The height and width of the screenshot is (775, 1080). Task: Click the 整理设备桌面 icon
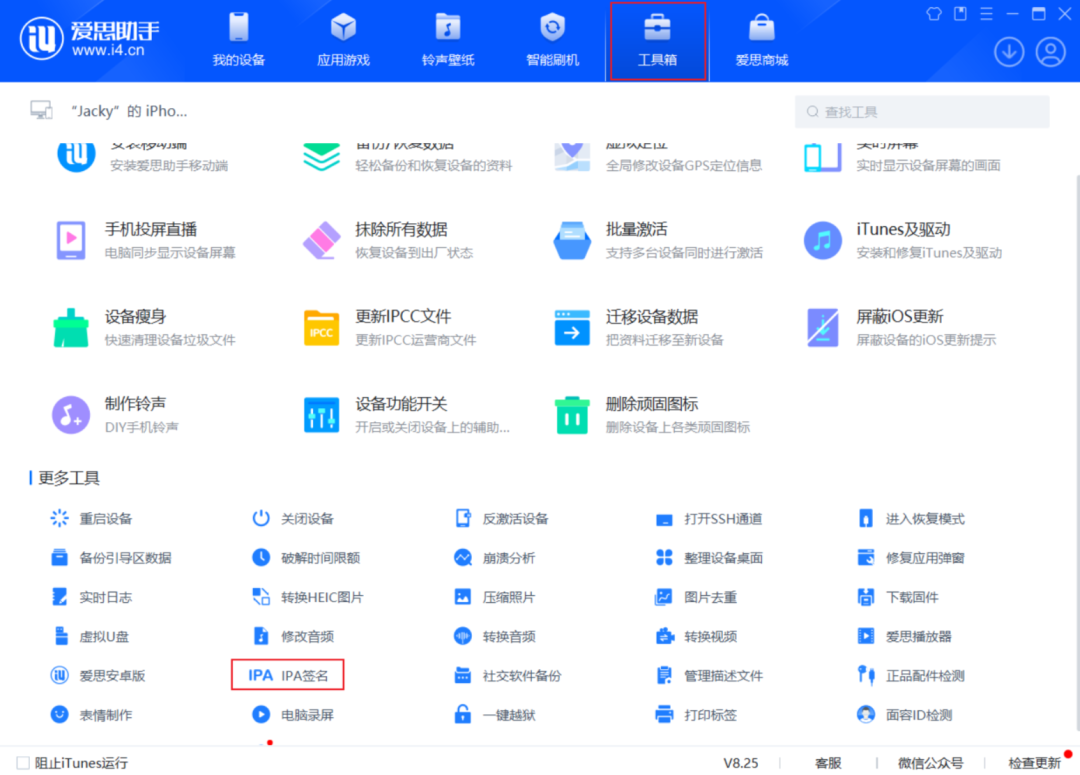pos(664,557)
